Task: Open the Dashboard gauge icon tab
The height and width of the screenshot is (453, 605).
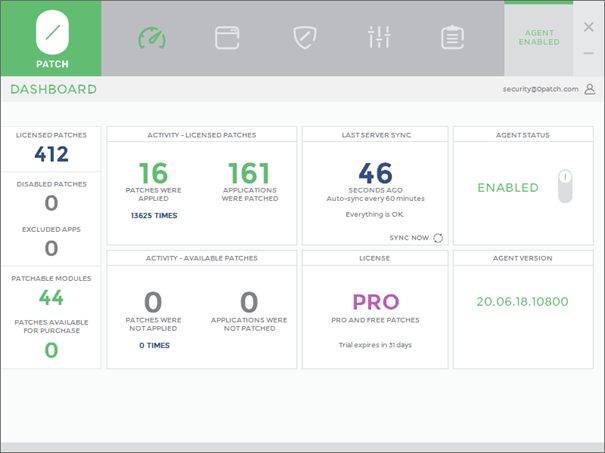Action: (152, 38)
